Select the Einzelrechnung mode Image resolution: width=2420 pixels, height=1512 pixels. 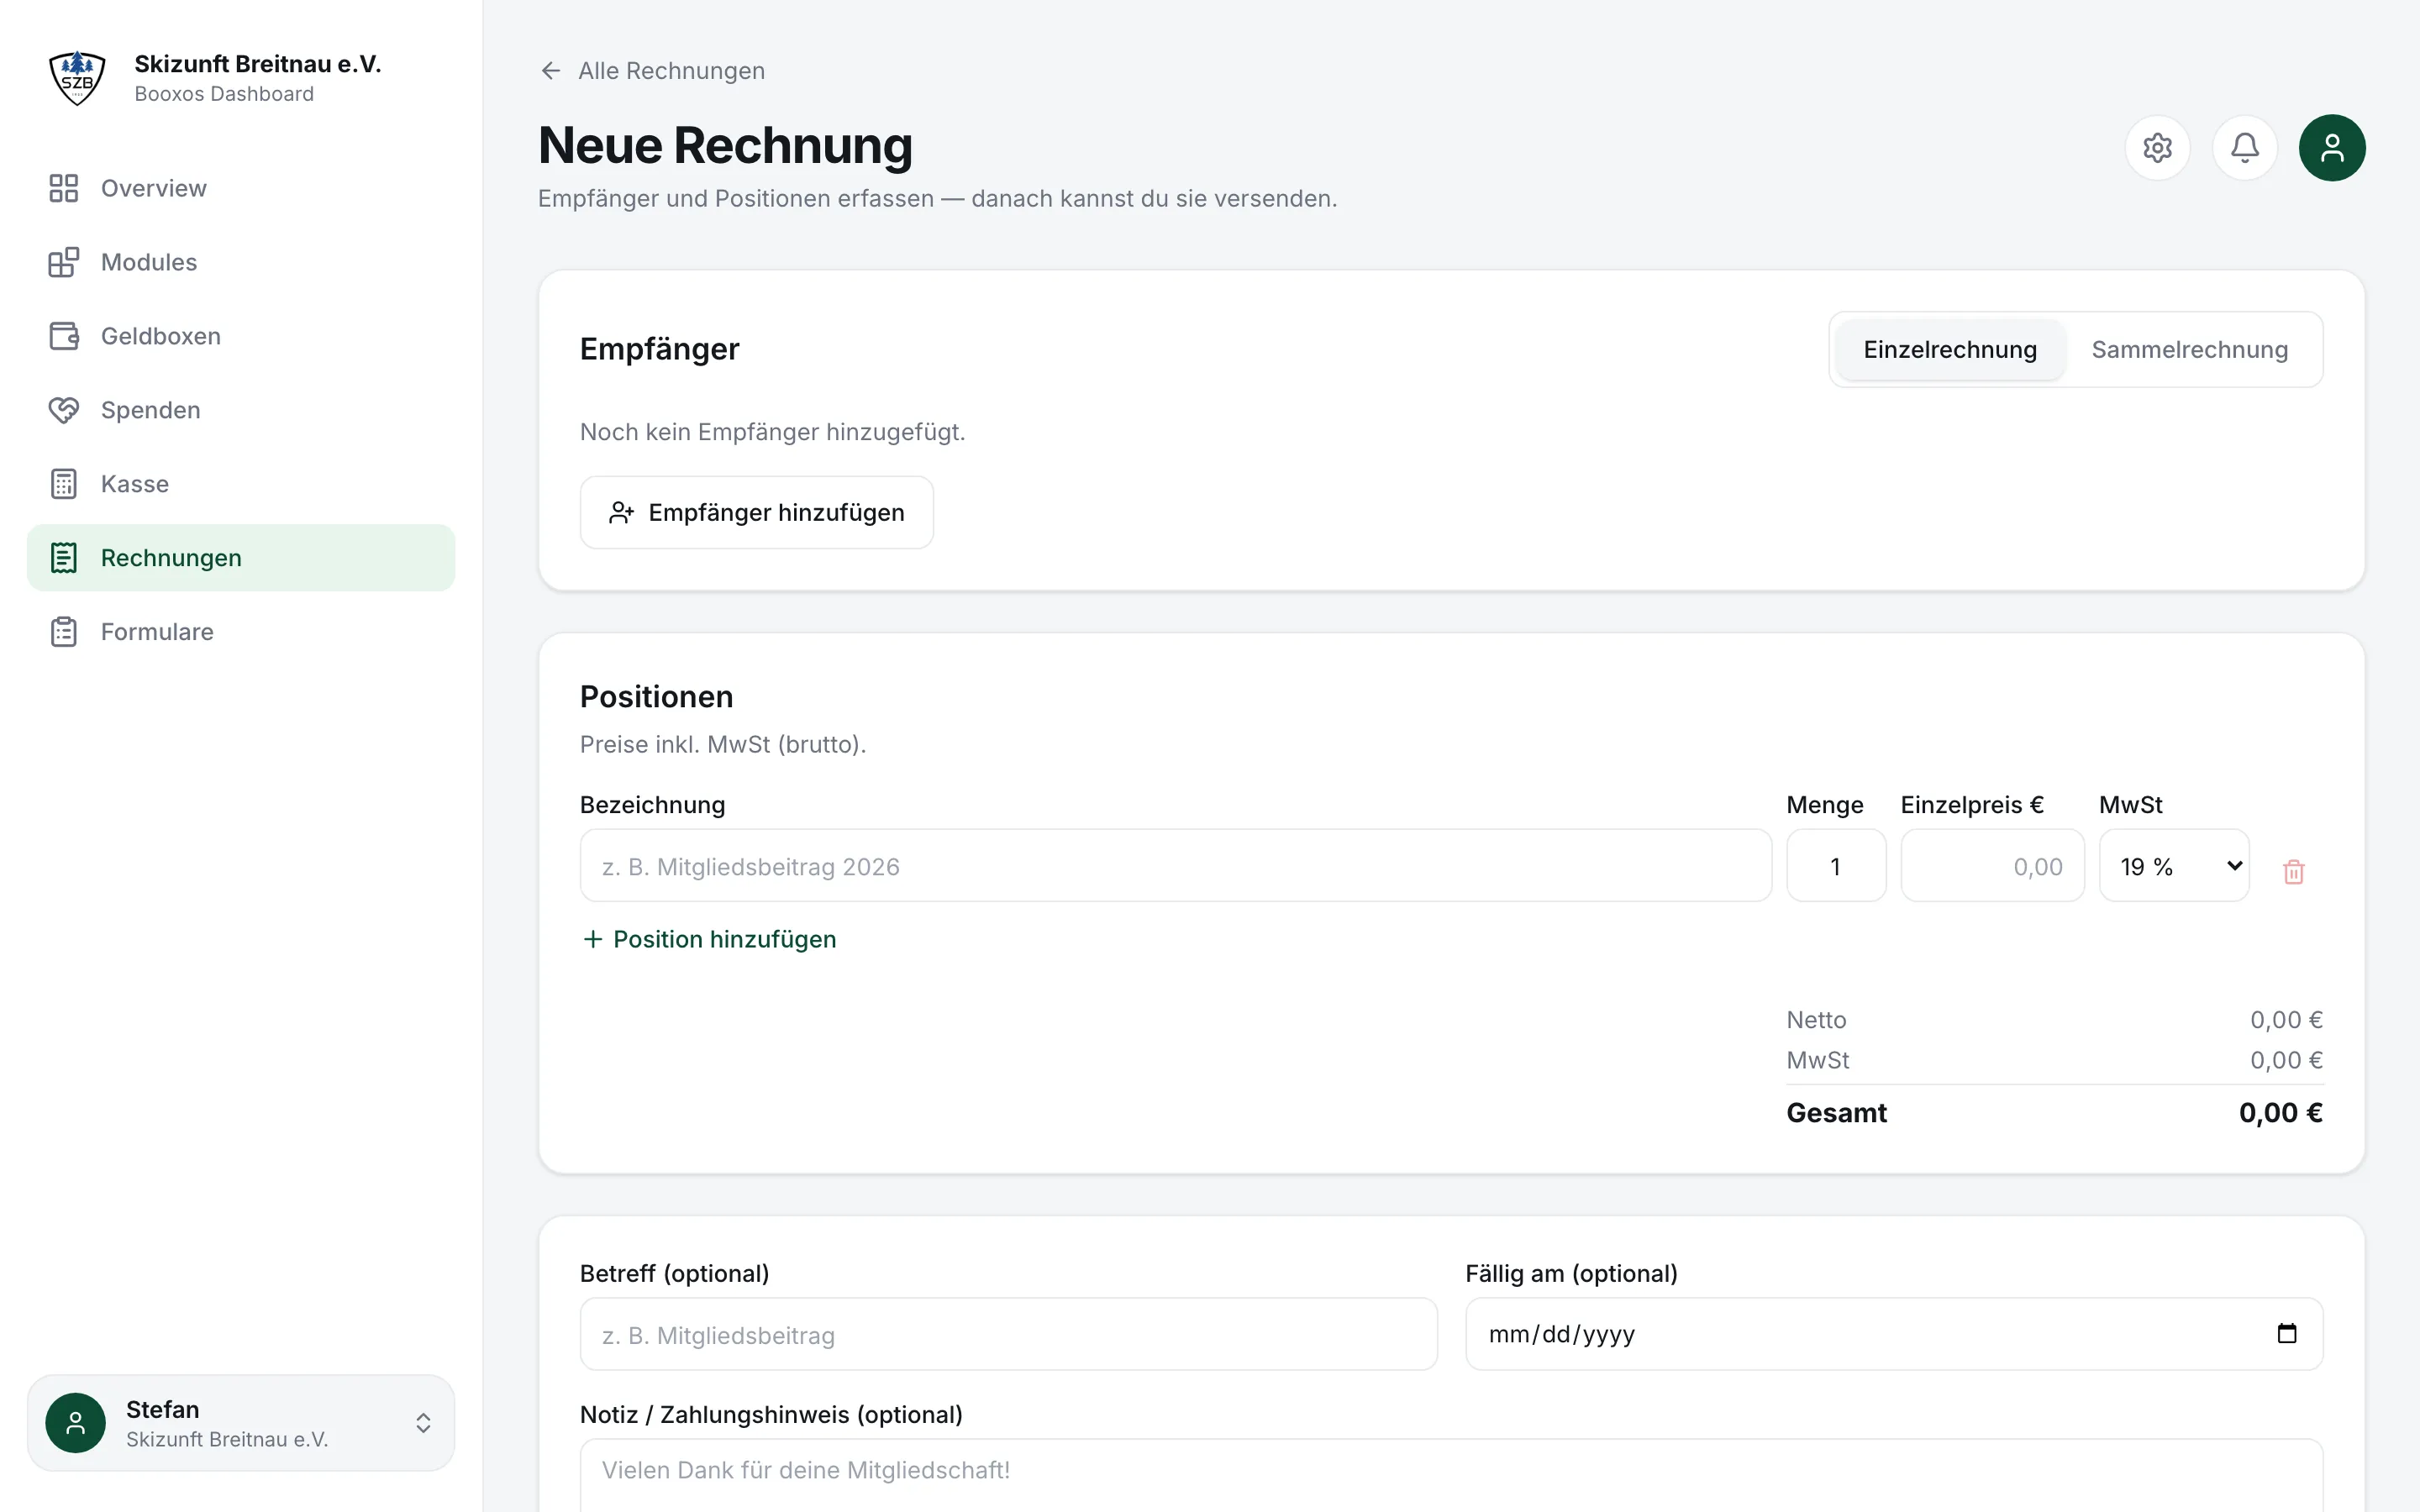[1950, 350]
